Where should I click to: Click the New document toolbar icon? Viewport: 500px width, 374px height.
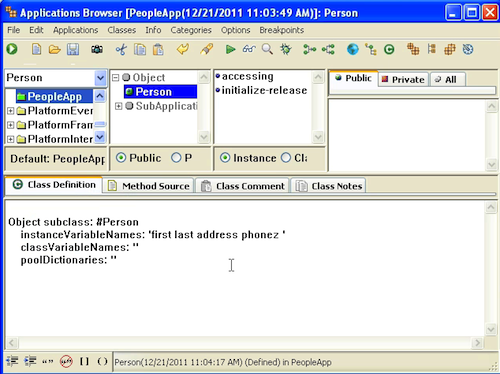click(36, 49)
